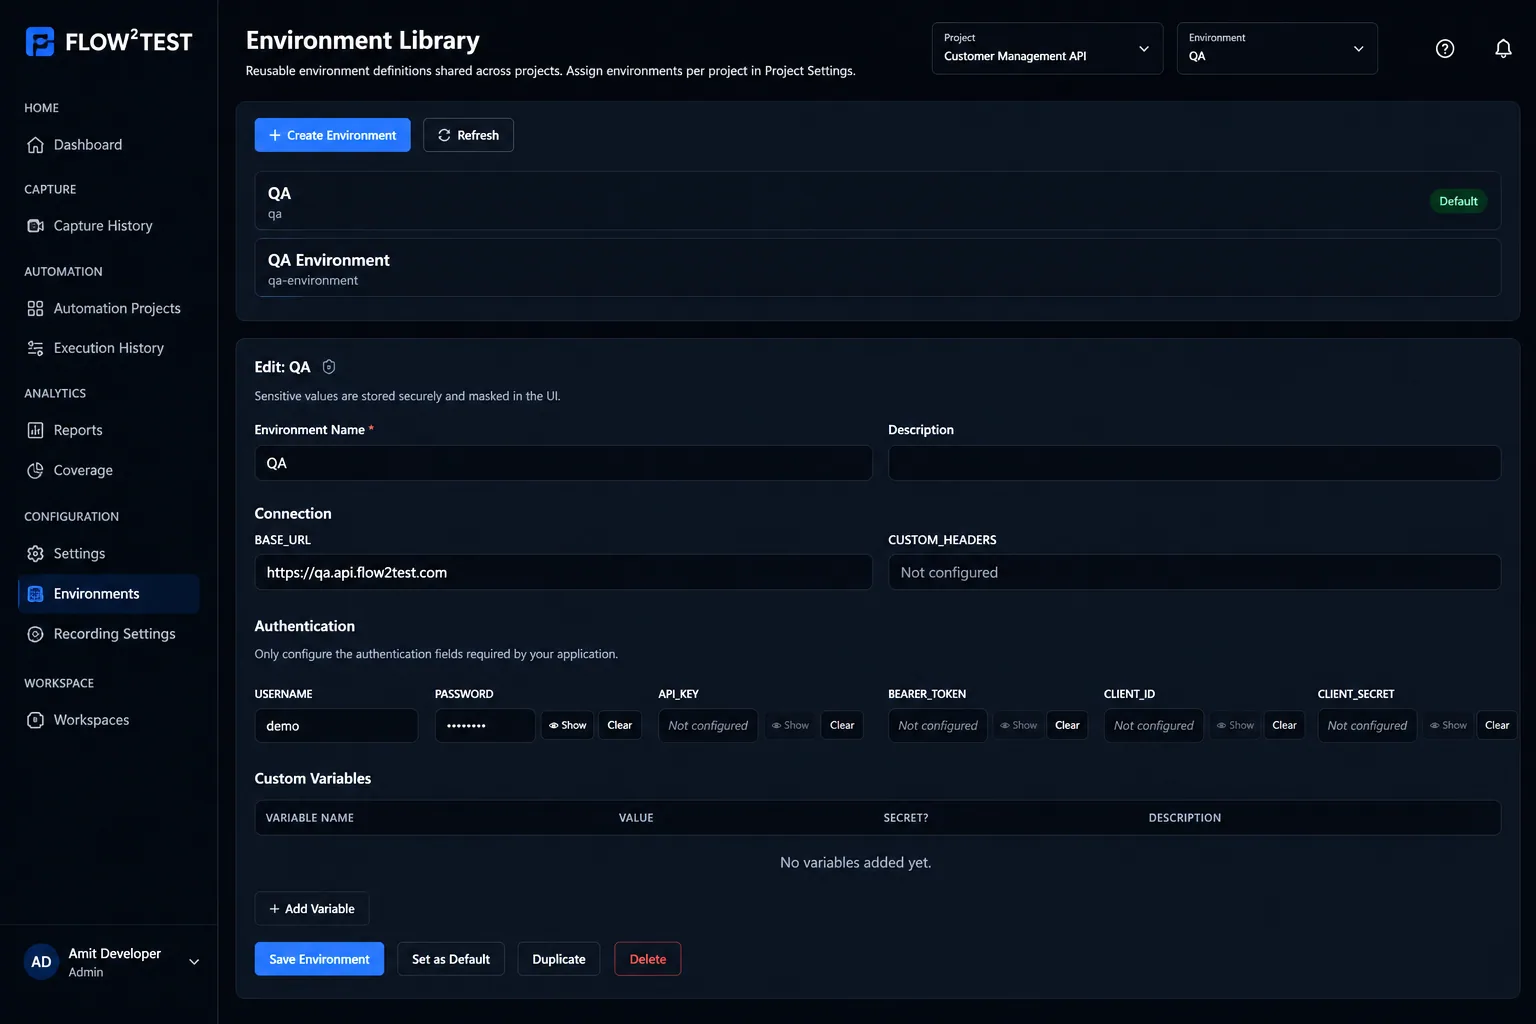Select the QA environment row
Viewport: 1536px width, 1024px height.
point(878,201)
